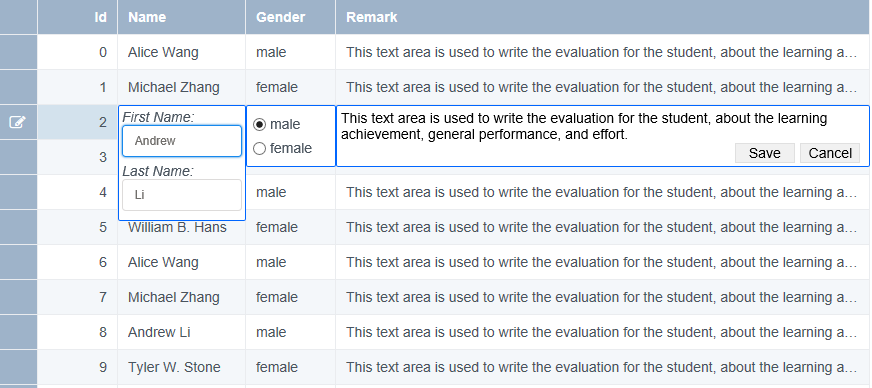Viewport: 872px width, 388px height.
Task: Click the Remark column header
Action: point(603,17)
